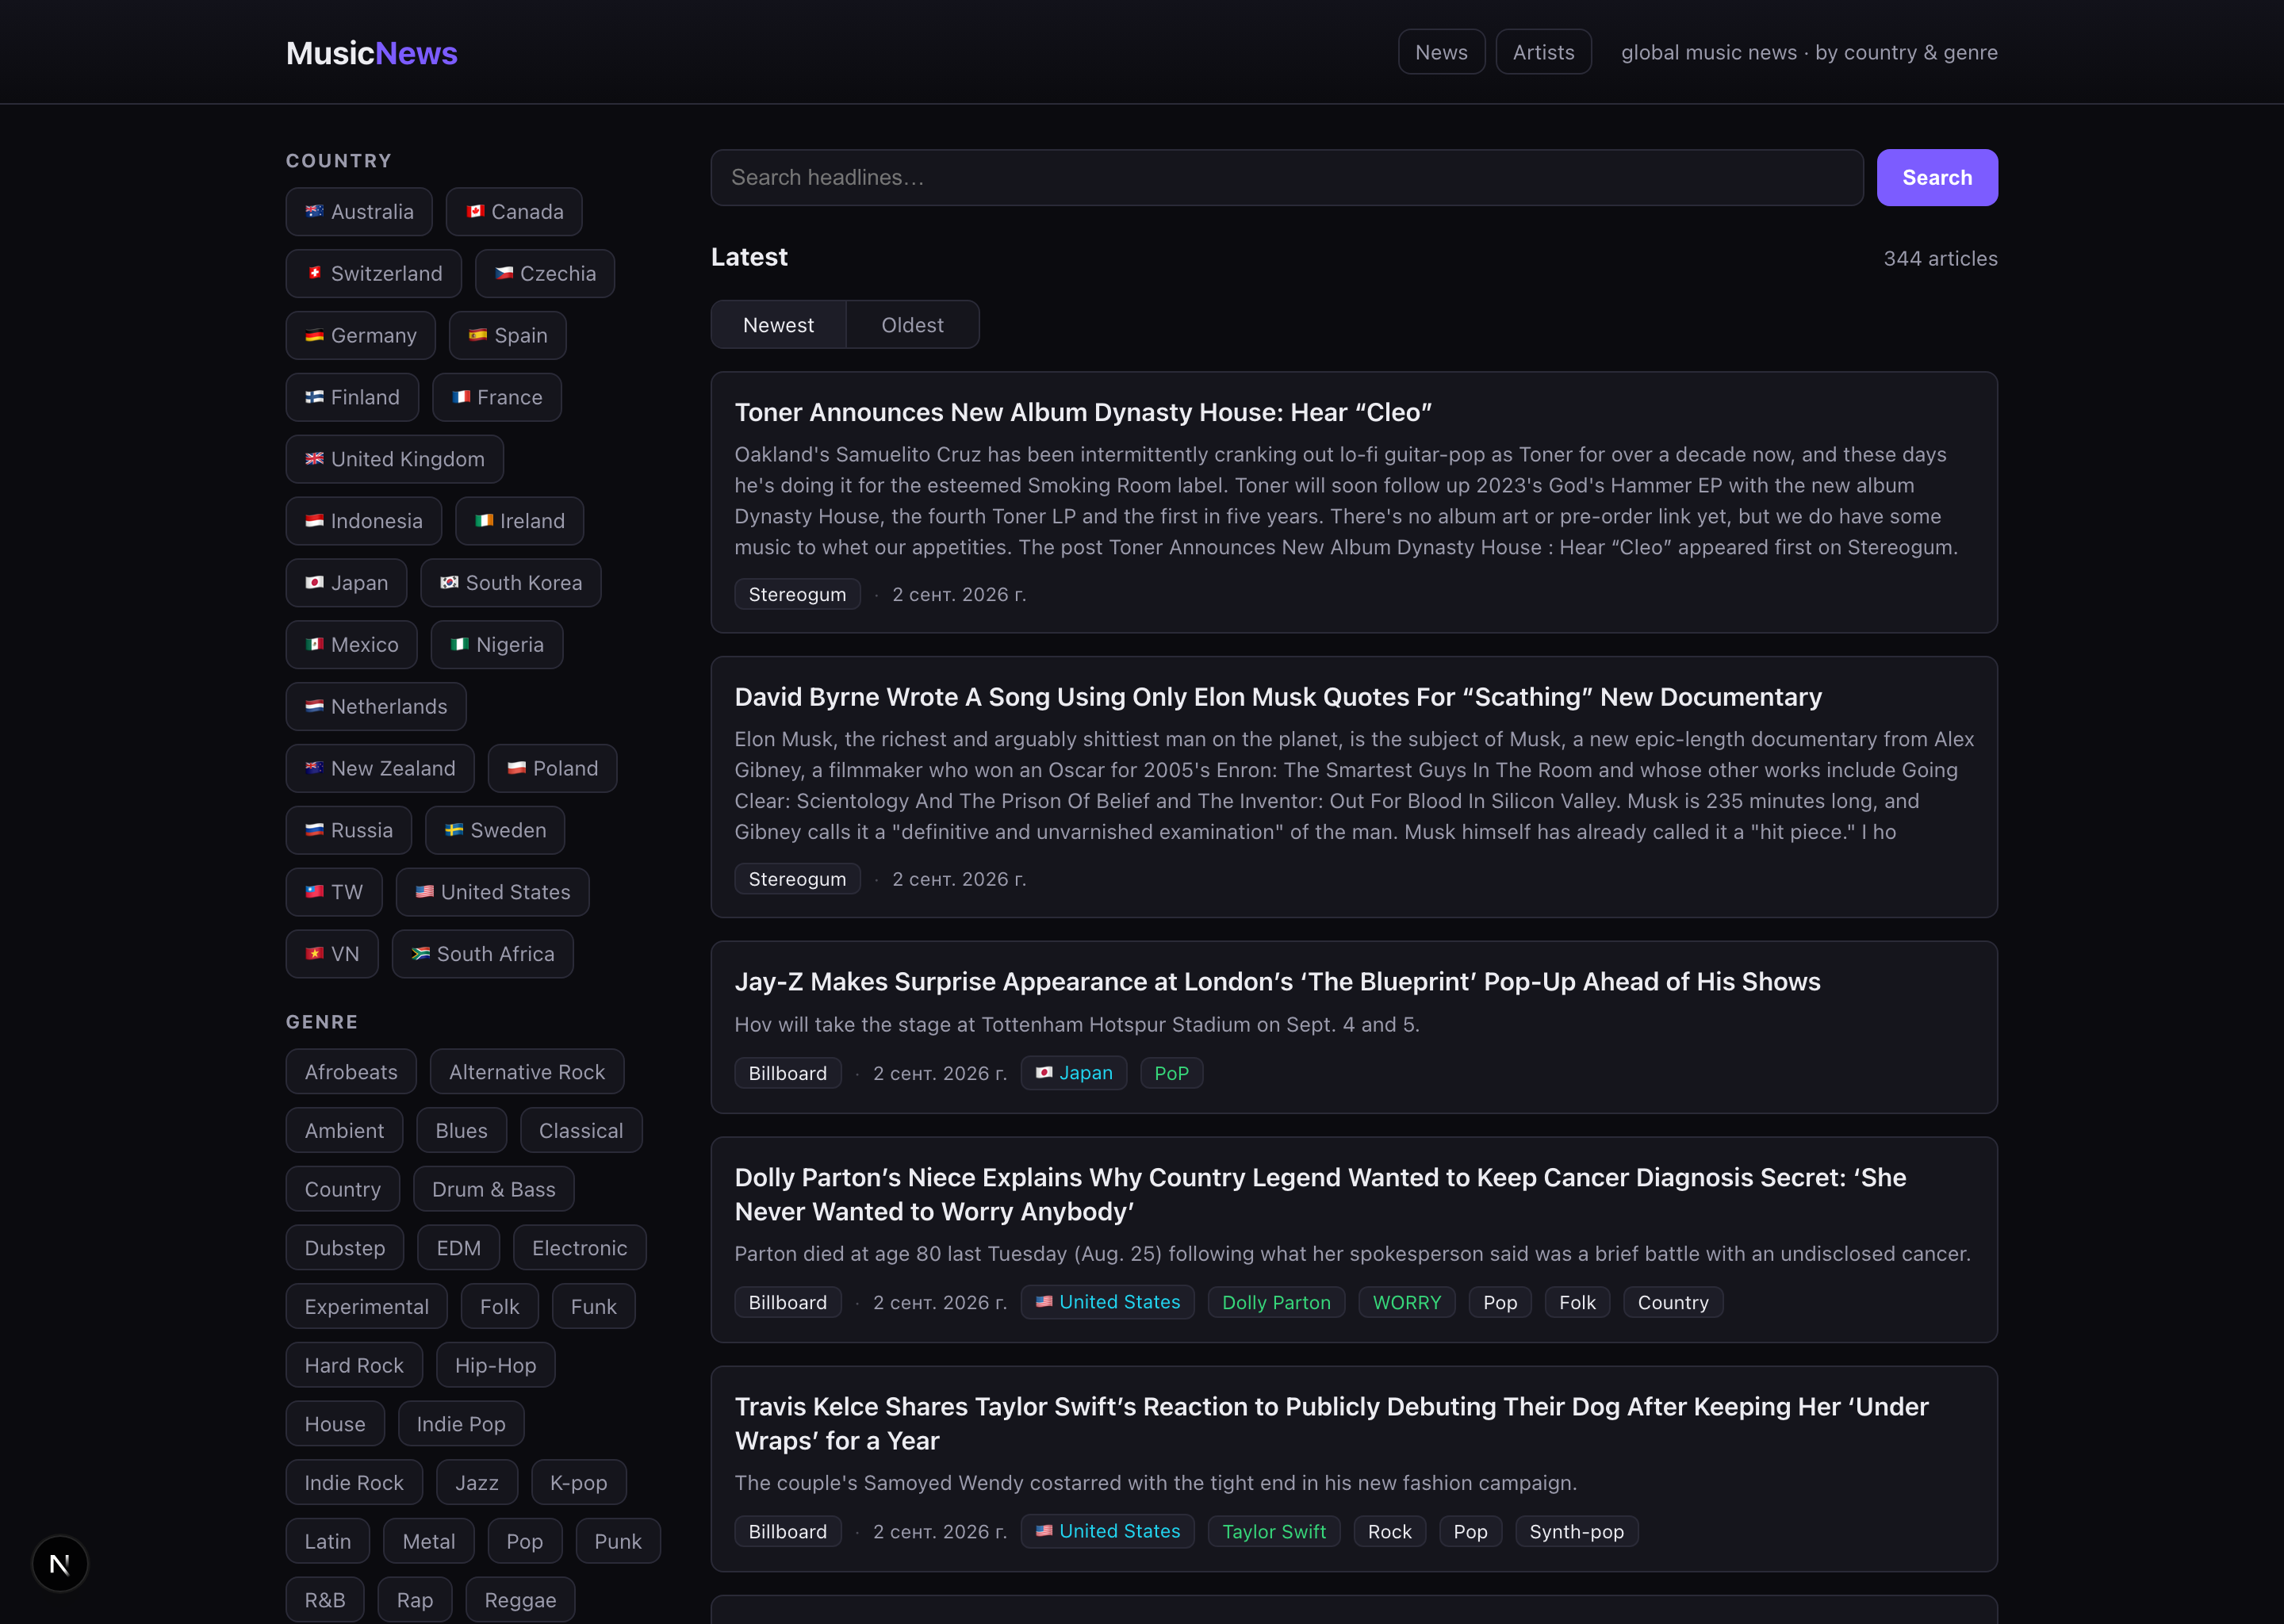Open the News nav item
The image size is (2284, 1624).
pyautogui.click(x=1441, y=52)
